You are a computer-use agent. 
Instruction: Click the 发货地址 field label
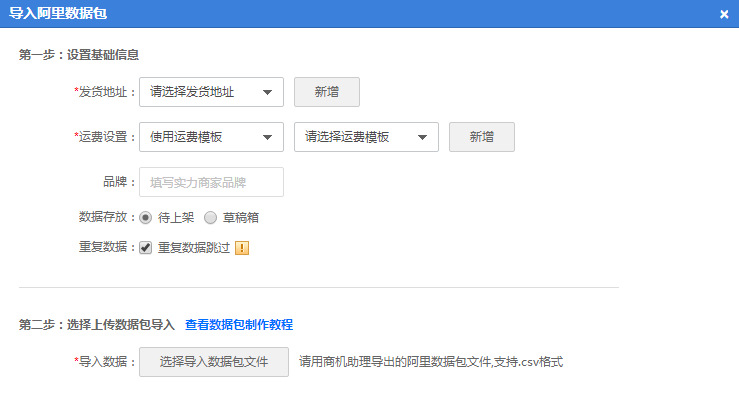[105, 92]
